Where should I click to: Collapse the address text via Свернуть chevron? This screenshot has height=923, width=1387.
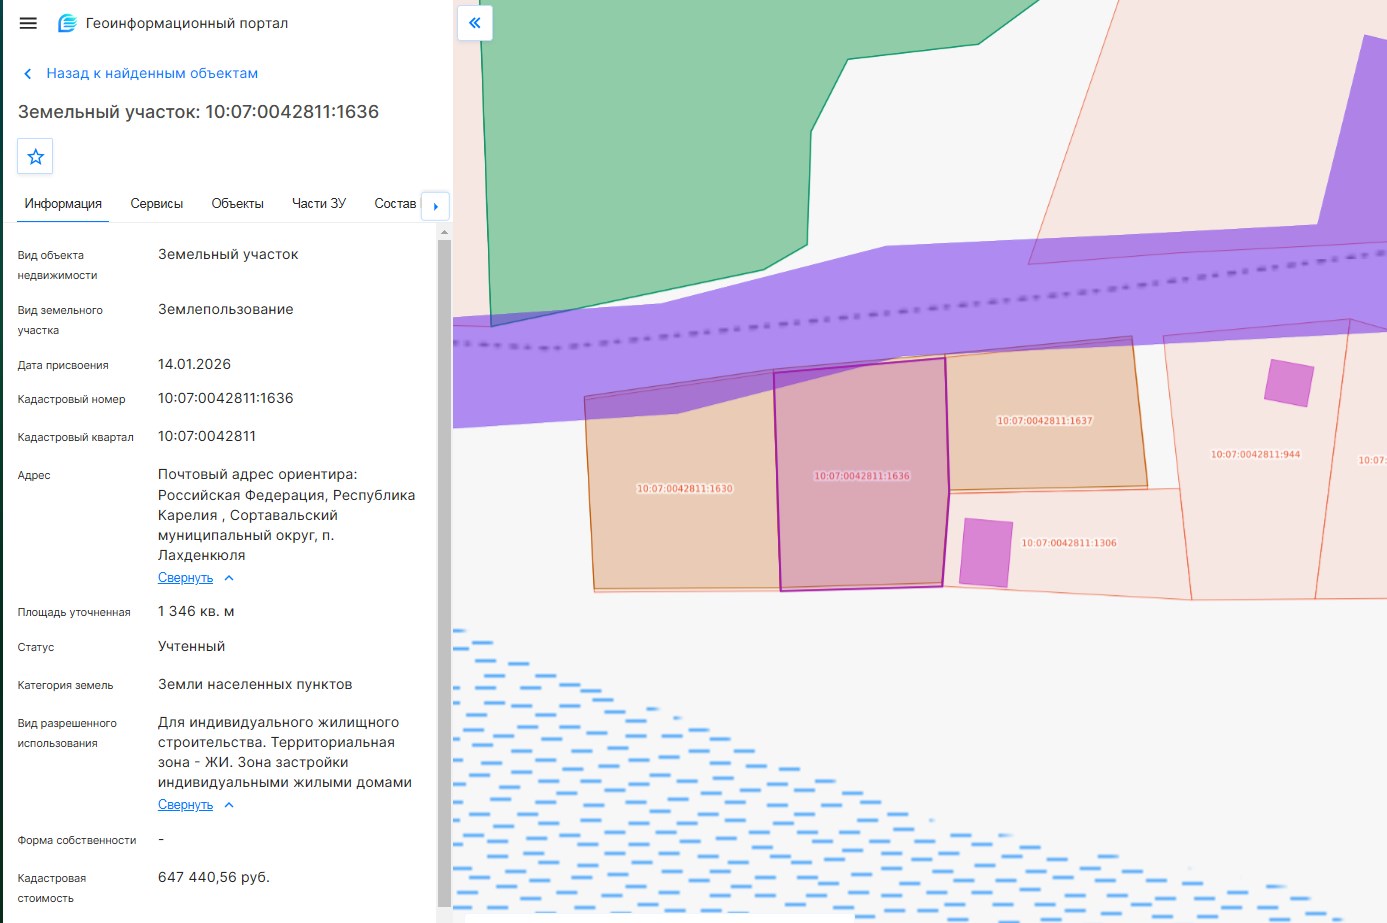click(x=229, y=578)
